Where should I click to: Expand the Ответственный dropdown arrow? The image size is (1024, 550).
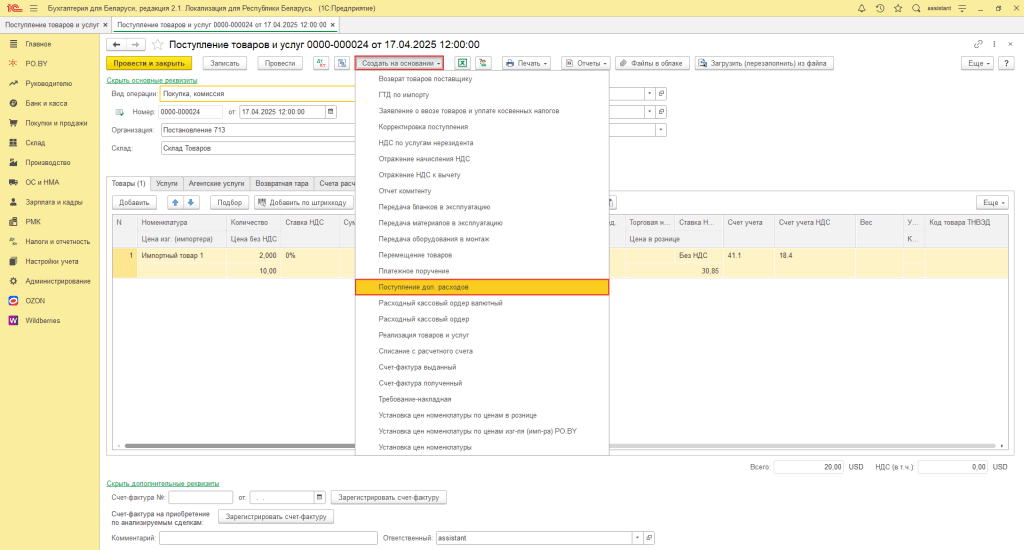coord(637,538)
